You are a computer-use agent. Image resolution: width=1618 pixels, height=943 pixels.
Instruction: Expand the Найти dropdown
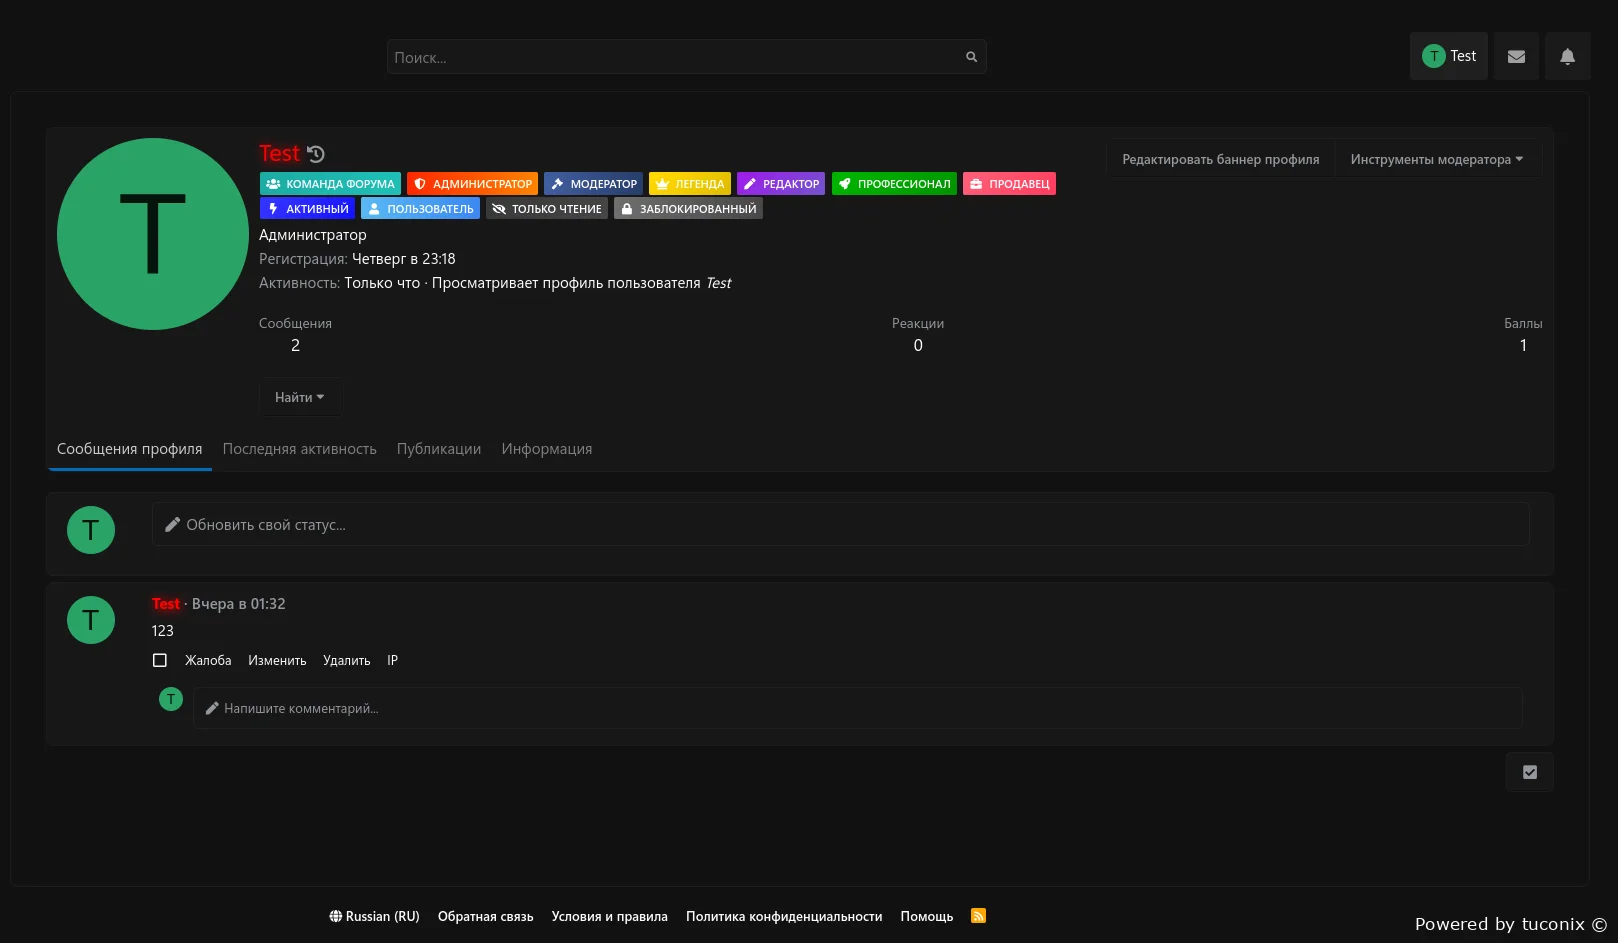(x=299, y=397)
